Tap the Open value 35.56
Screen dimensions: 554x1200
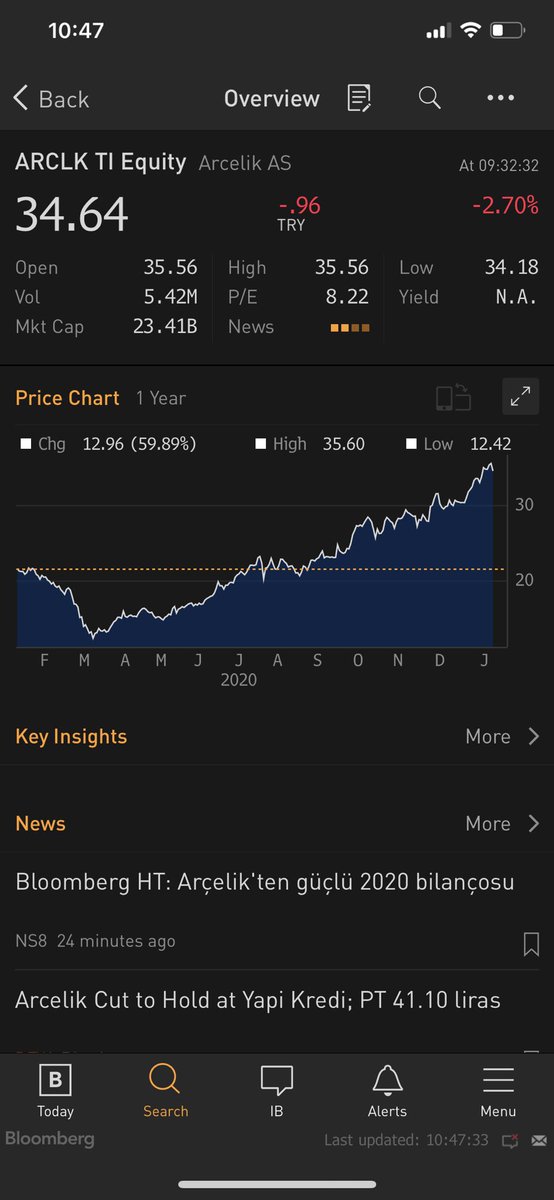[x=170, y=267]
